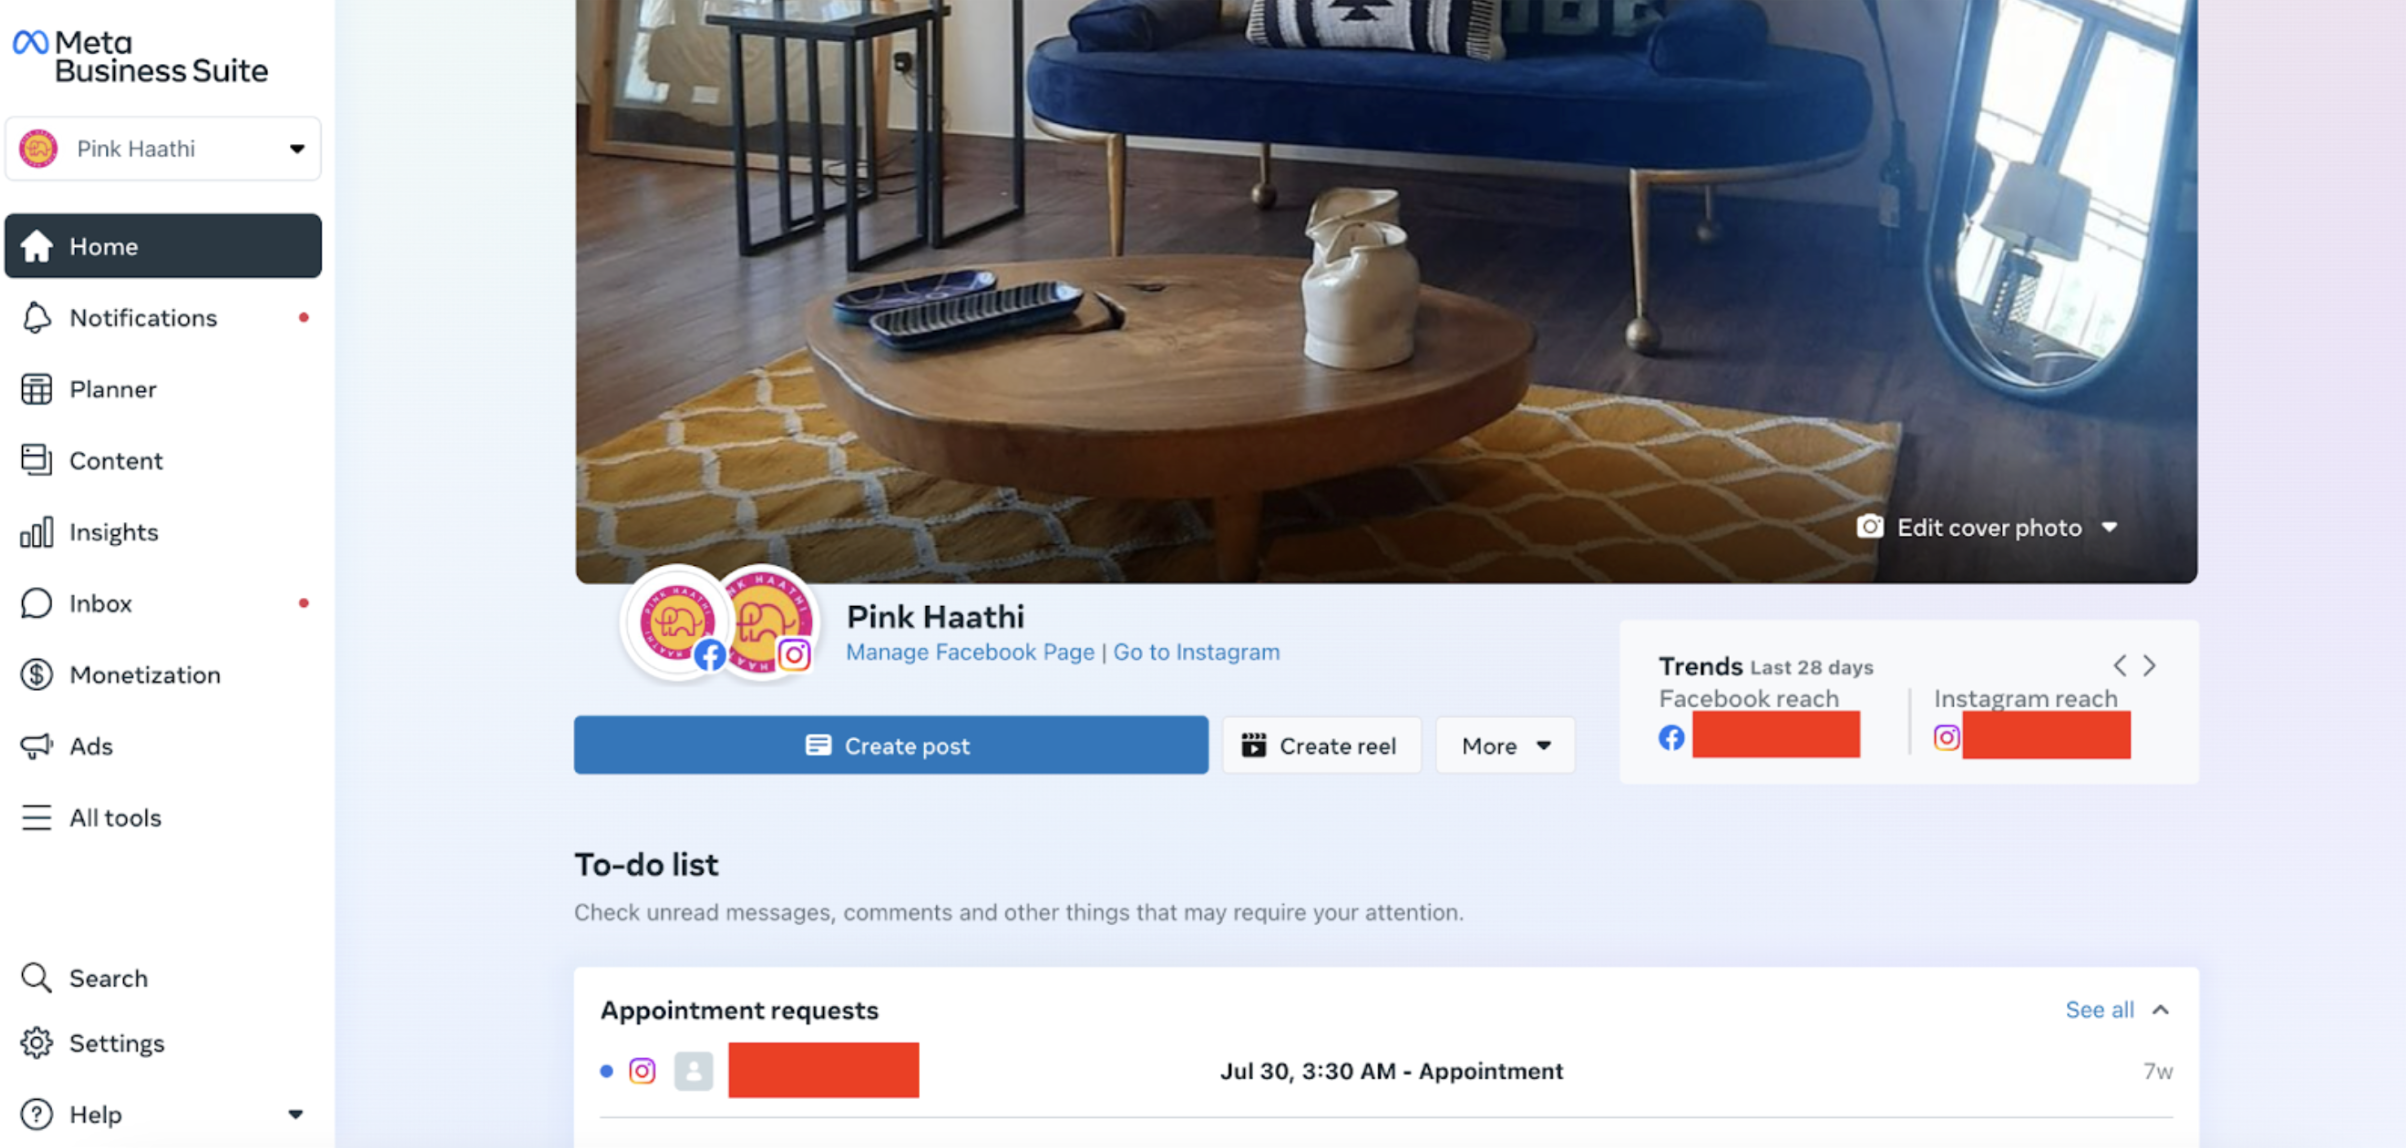Open Insights panel in sidebar

(114, 531)
